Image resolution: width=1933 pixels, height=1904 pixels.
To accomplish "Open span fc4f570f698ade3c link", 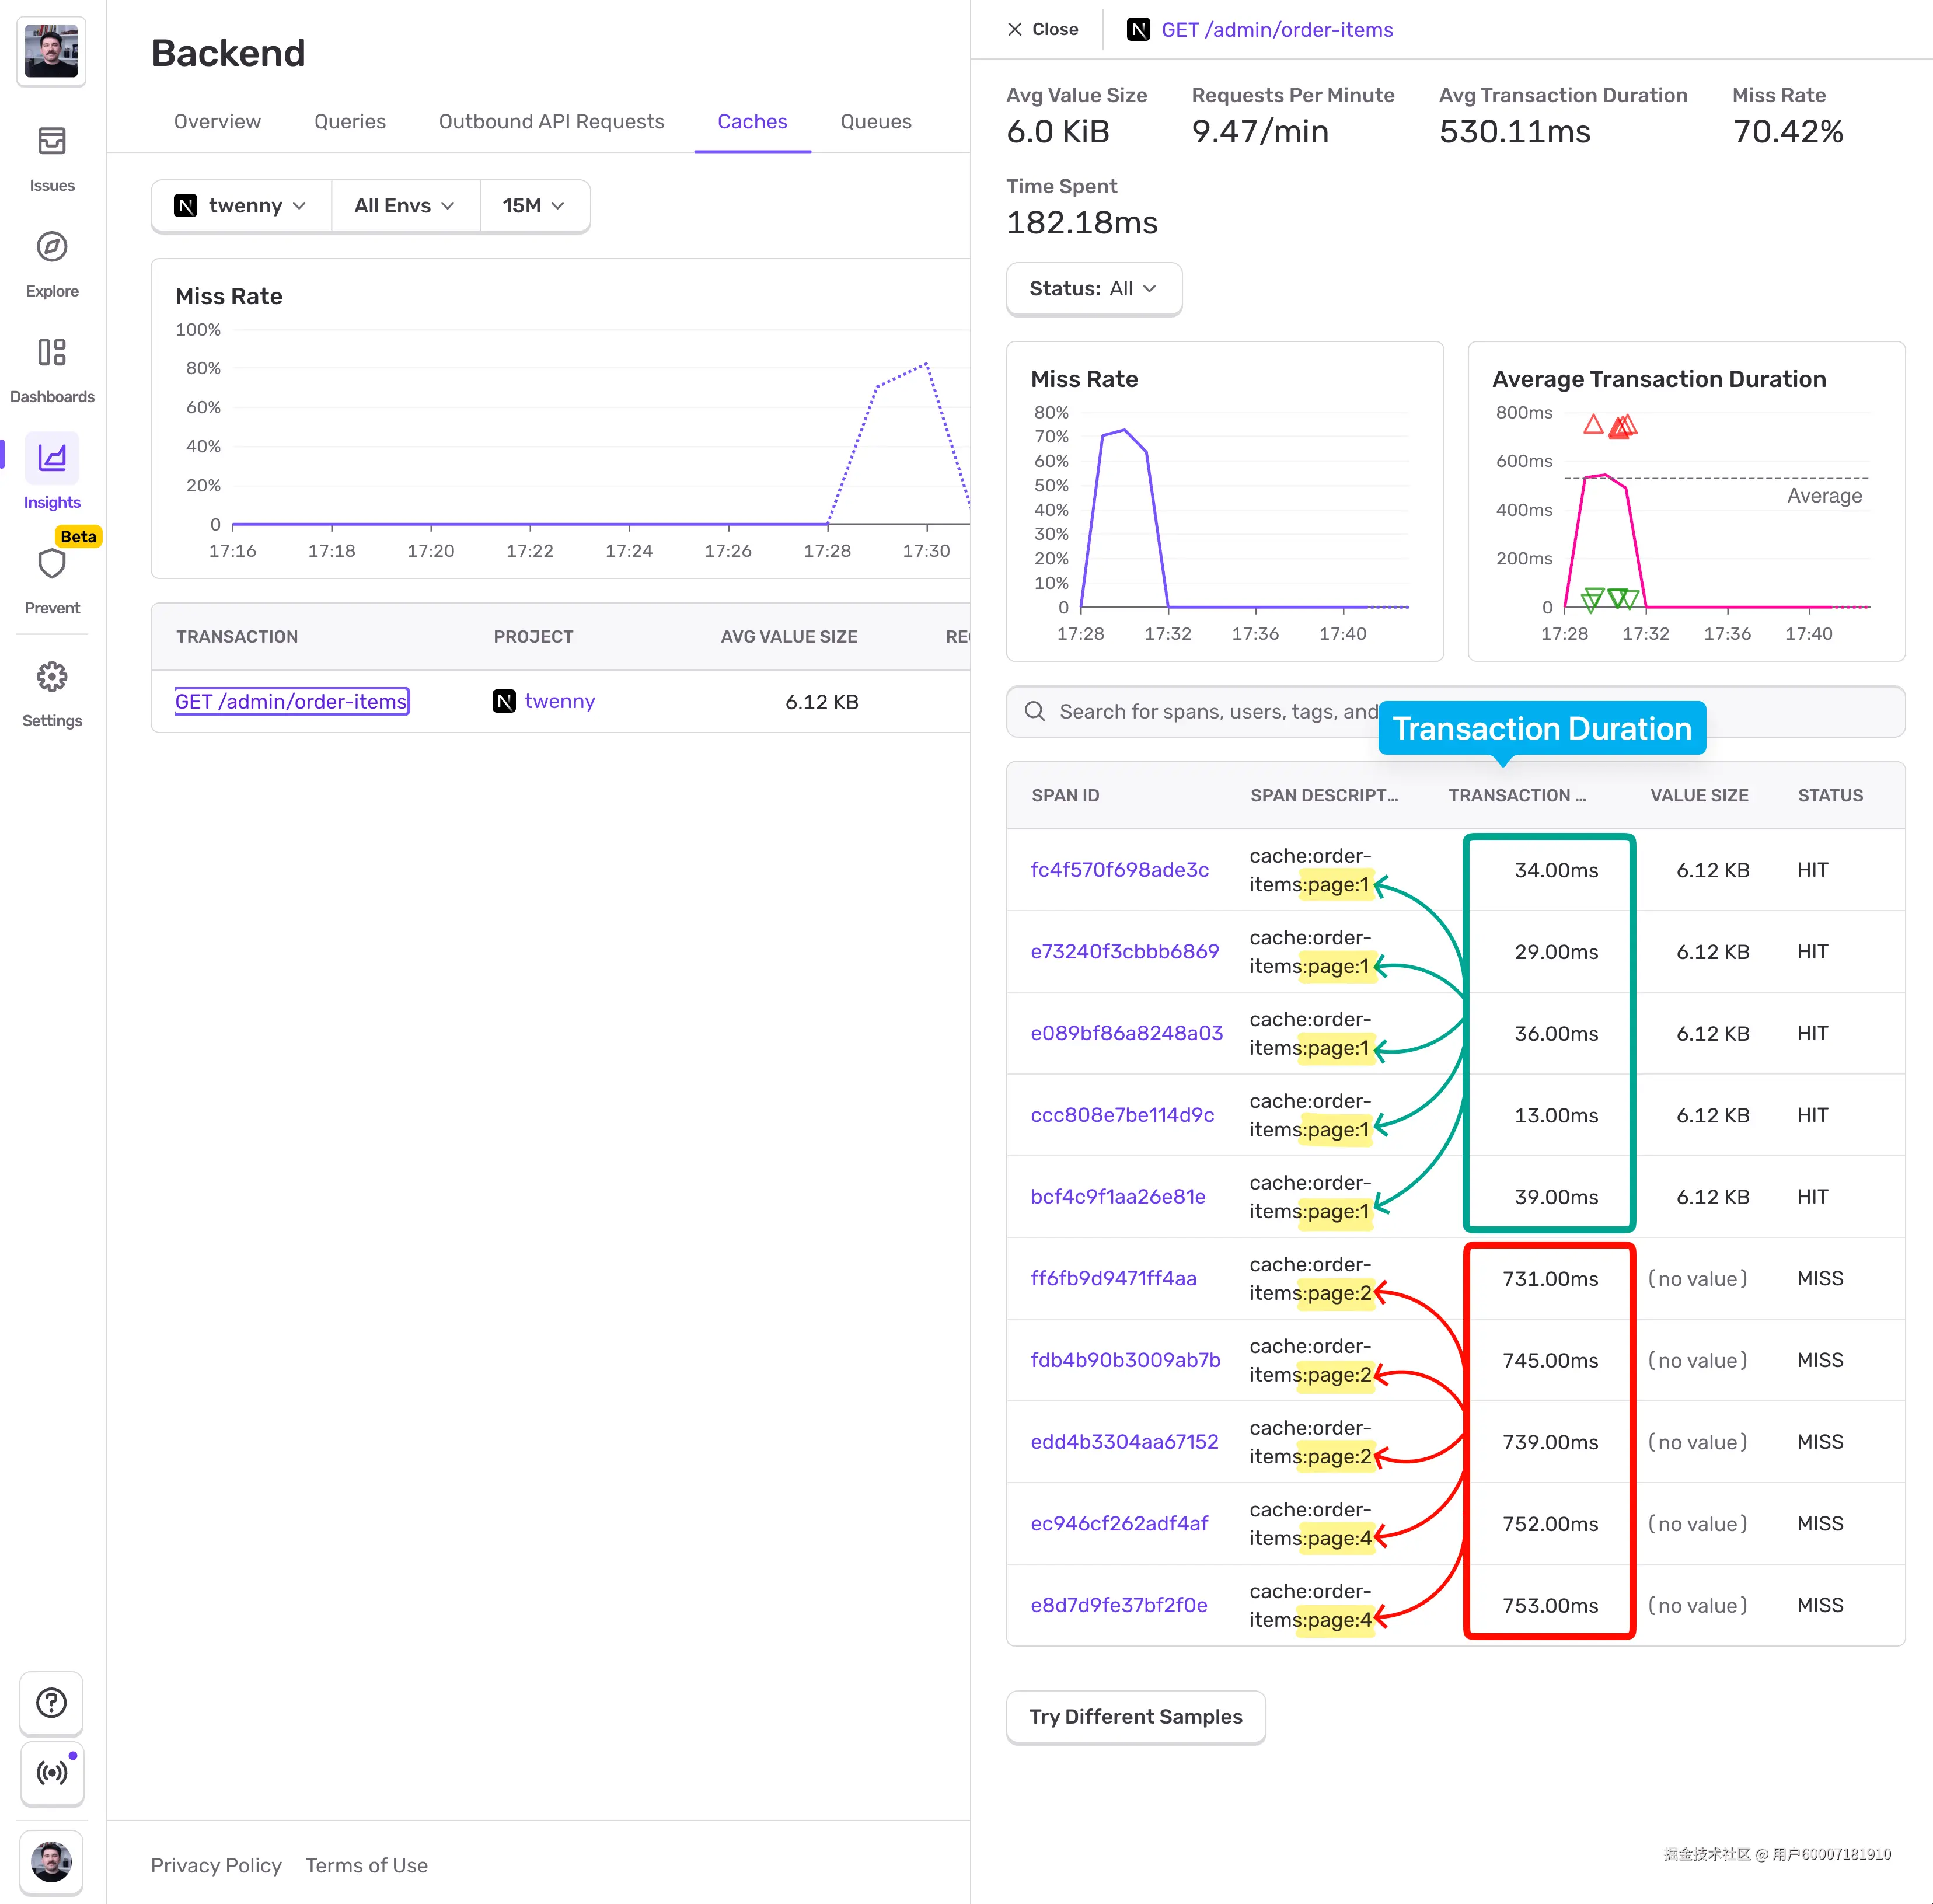I will [x=1119, y=870].
